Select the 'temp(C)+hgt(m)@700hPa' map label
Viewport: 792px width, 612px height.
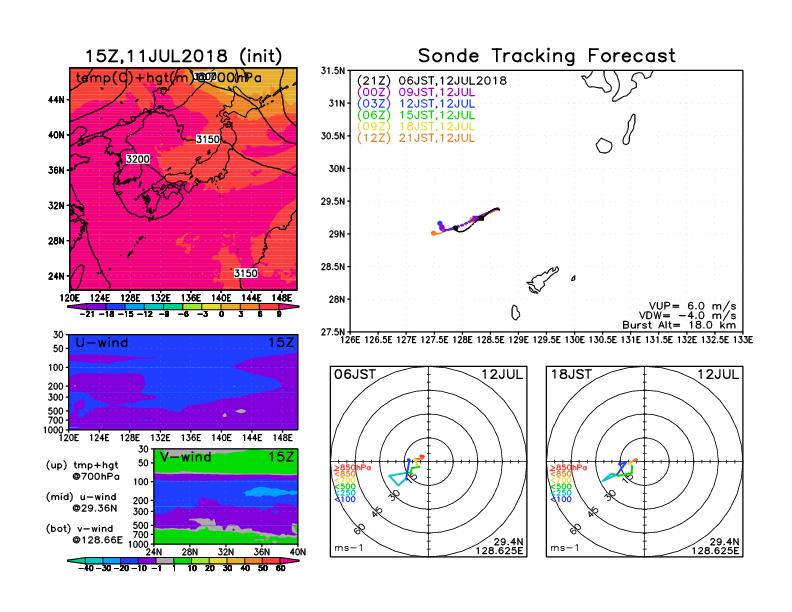pos(169,78)
